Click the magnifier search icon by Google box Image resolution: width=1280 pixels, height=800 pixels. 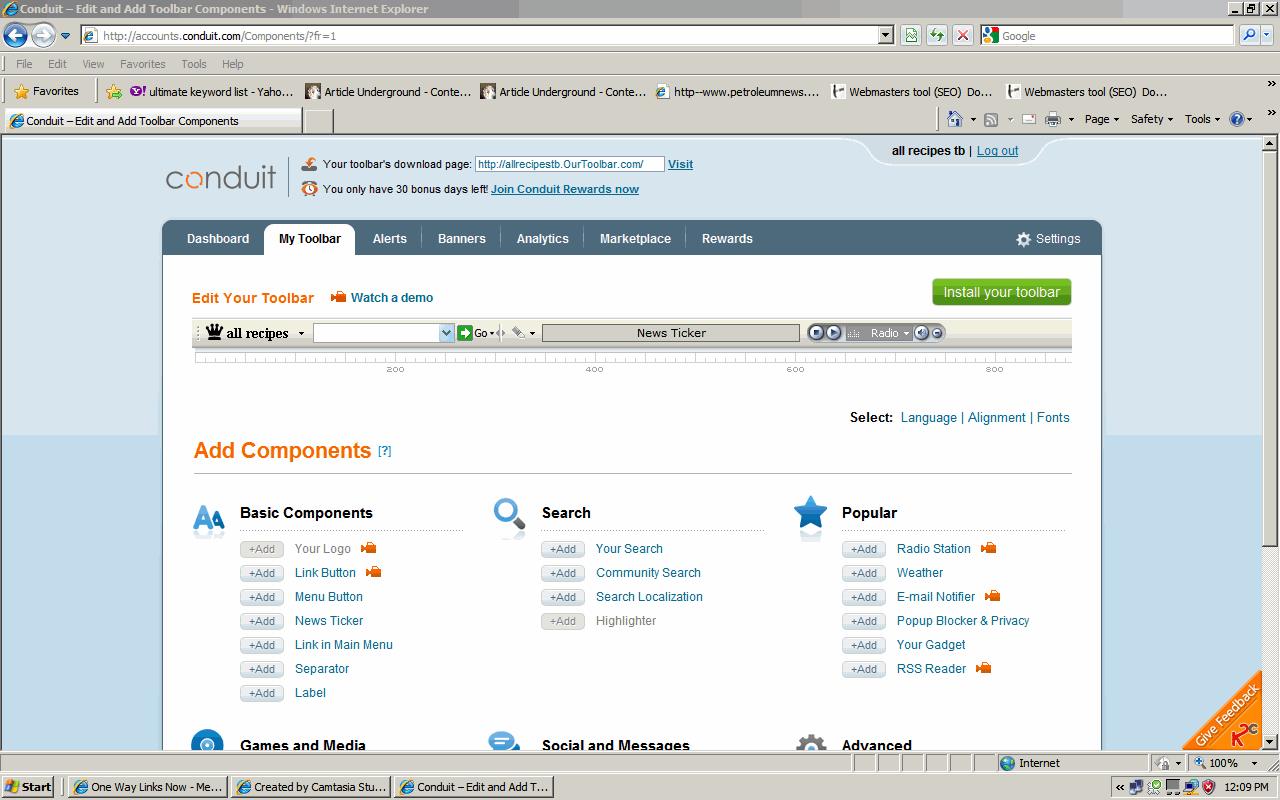click(1249, 36)
